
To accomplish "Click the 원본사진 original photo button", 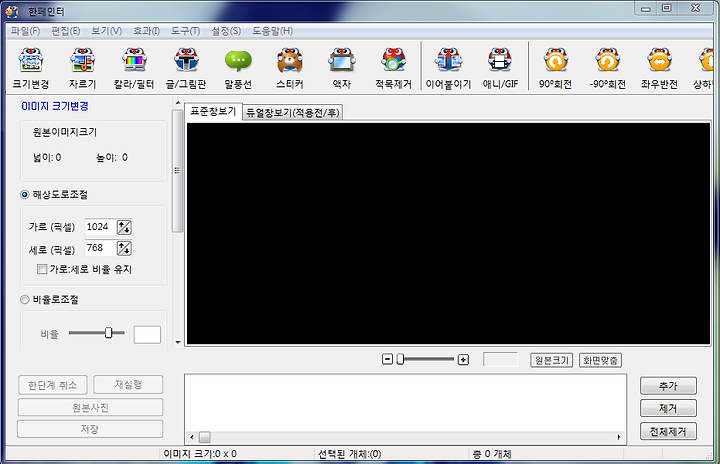I will 90,407.
